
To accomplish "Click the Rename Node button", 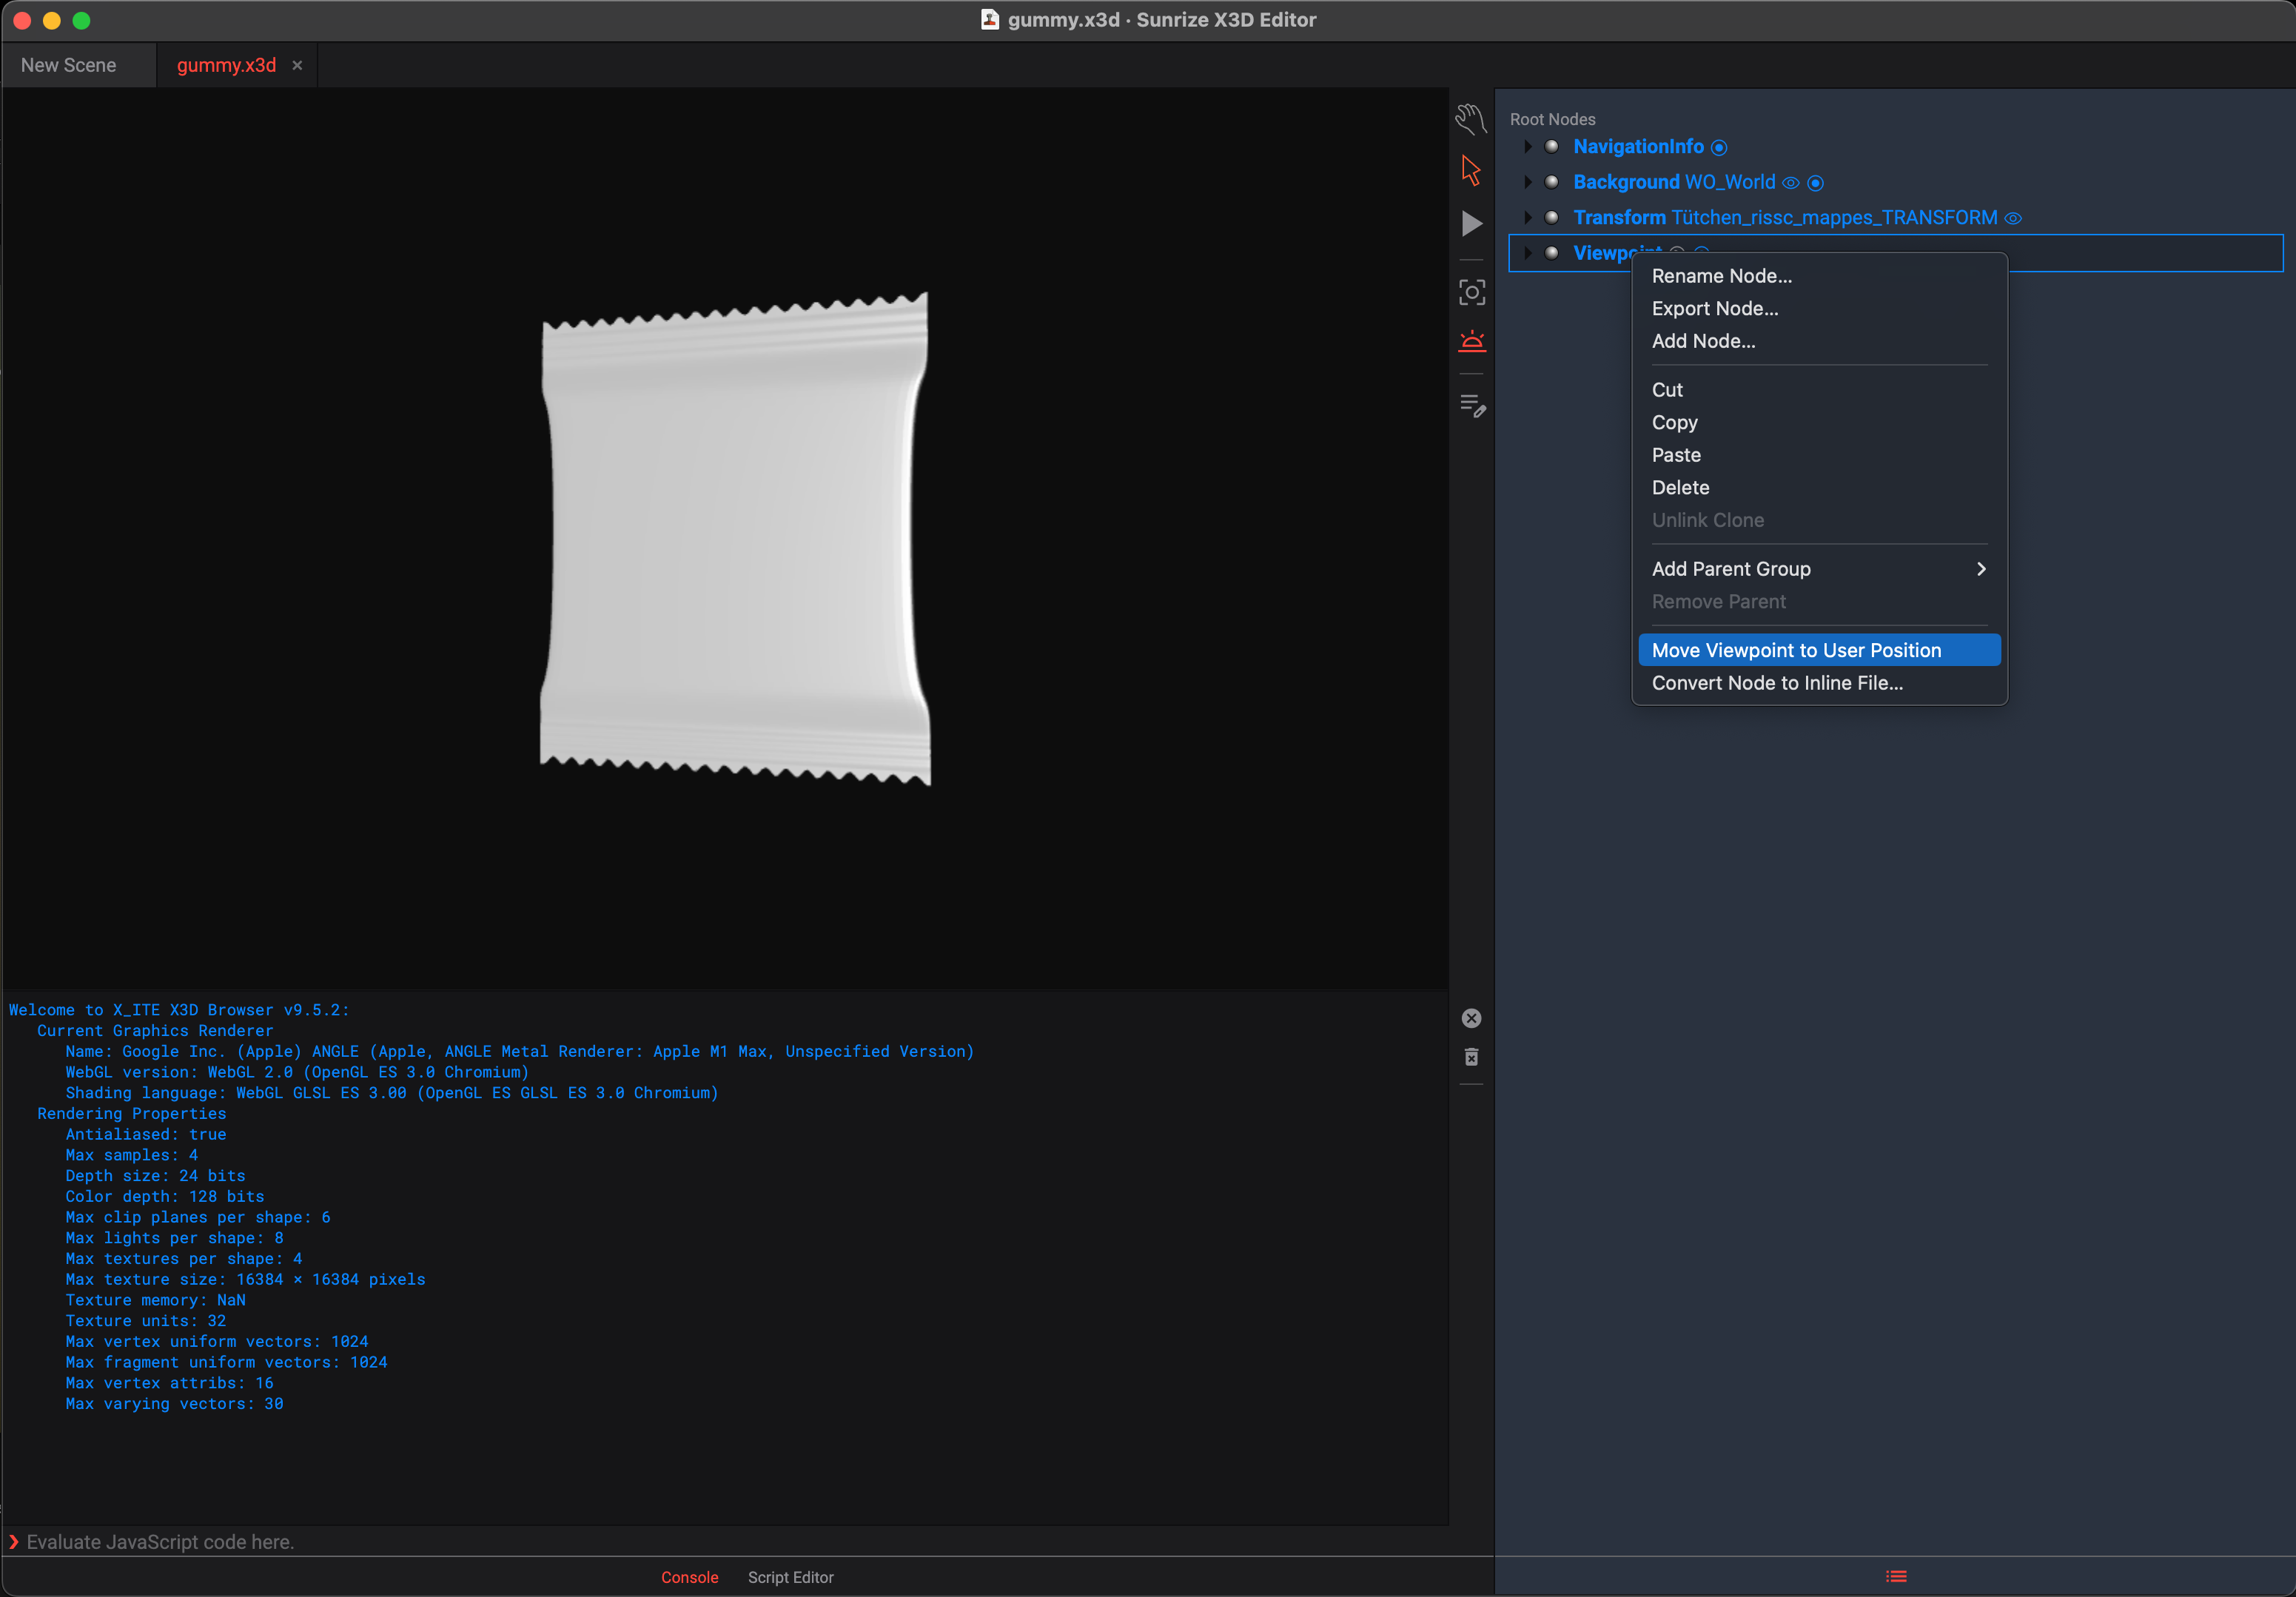I will click(1722, 275).
